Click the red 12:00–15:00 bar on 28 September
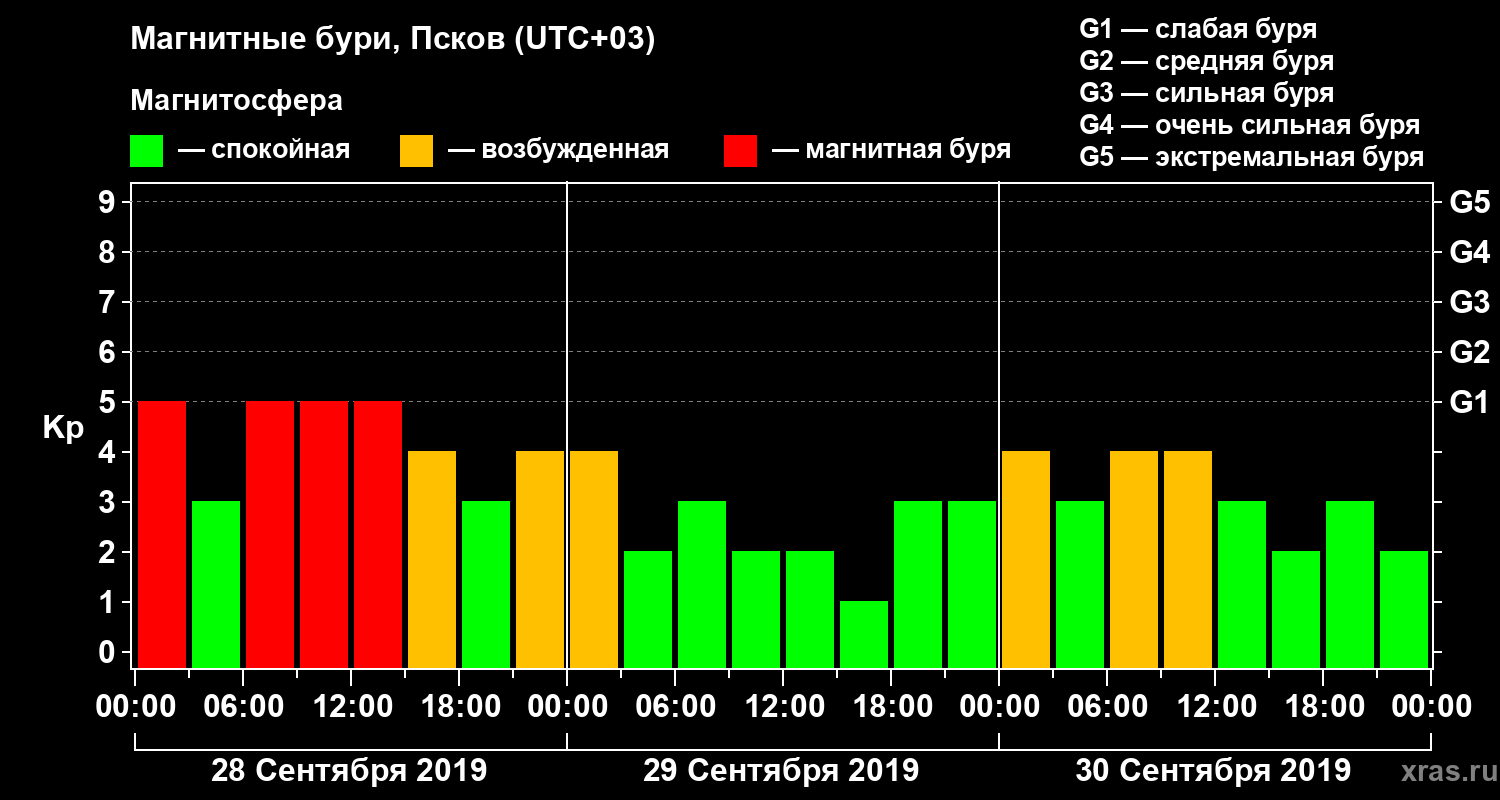 [x=378, y=534]
